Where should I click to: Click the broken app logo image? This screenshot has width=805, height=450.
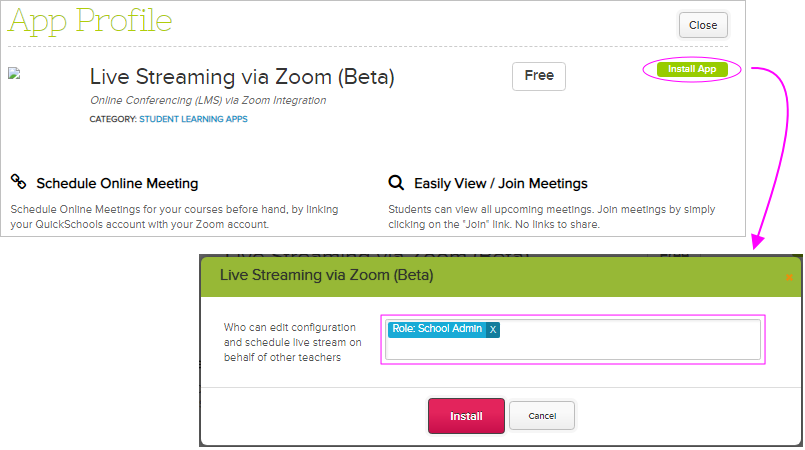coord(14,73)
